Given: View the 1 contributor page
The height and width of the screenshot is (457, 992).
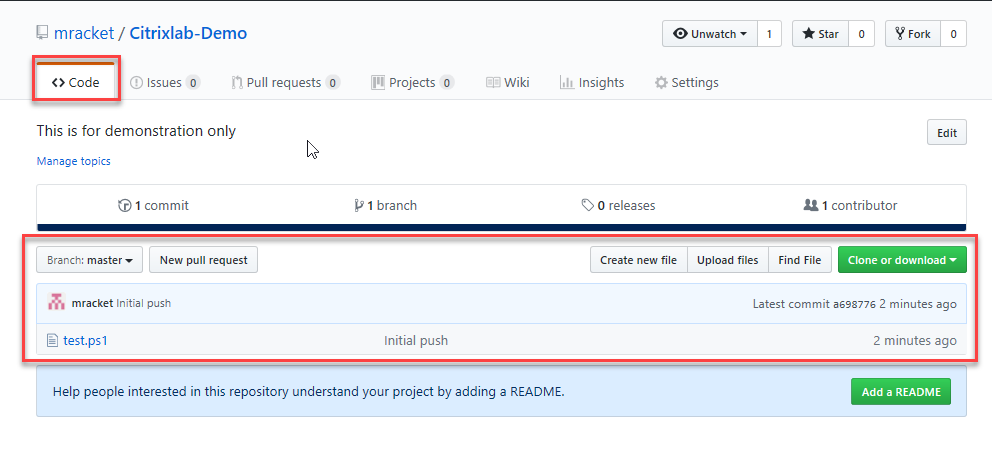Looking at the screenshot, I should pos(850,206).
